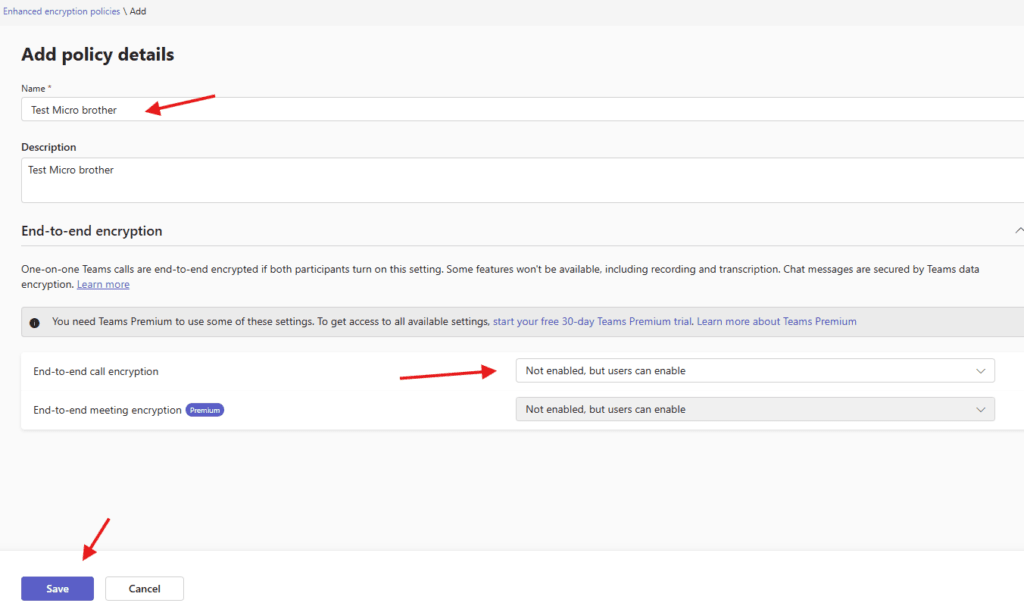Start your free 30-day Teams Premium trial

click(593, 322)
